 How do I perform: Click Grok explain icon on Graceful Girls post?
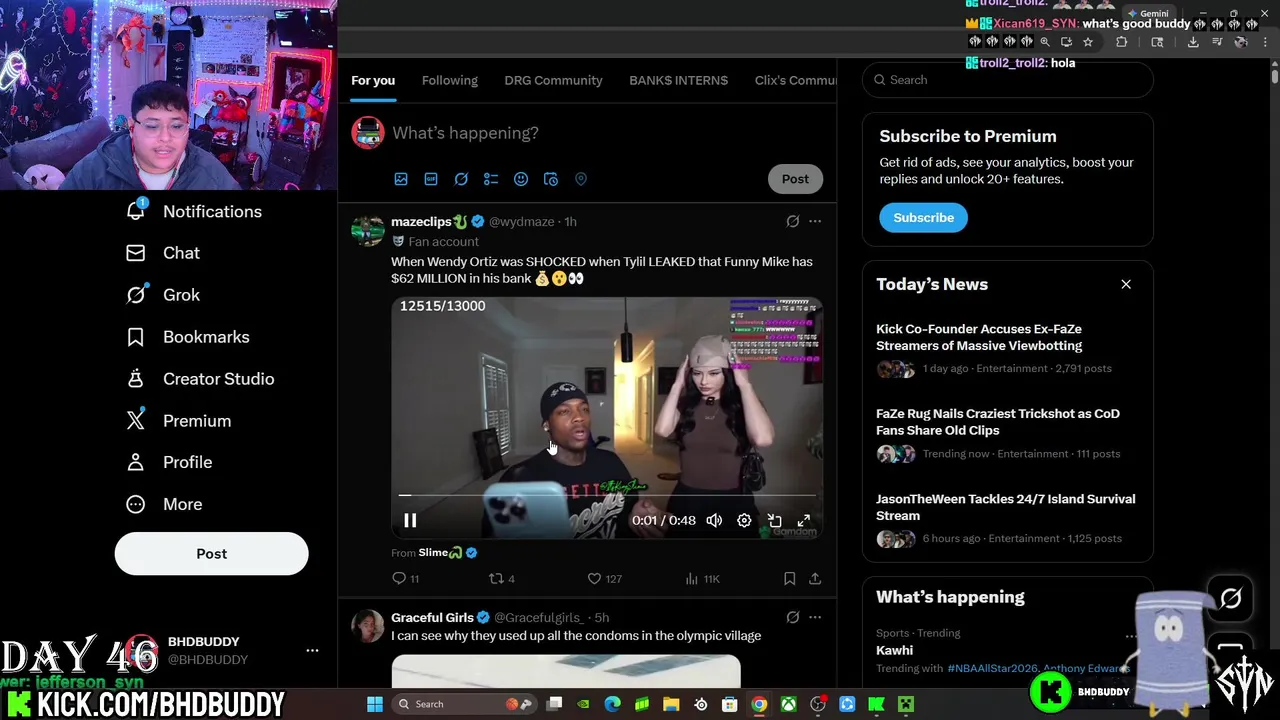pyautogui.click(x=793, y=617)
